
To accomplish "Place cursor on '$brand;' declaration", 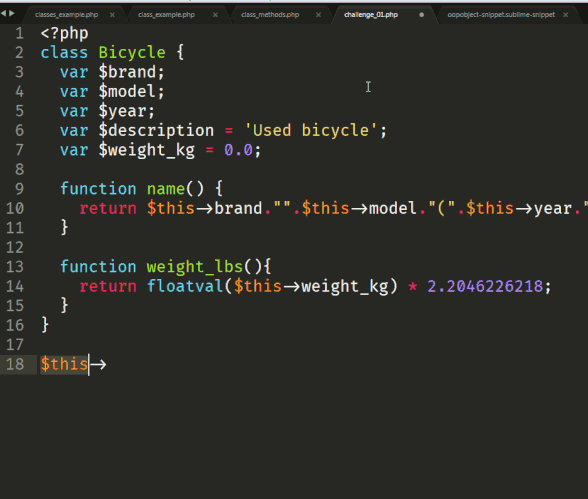I will coord(132,72).
